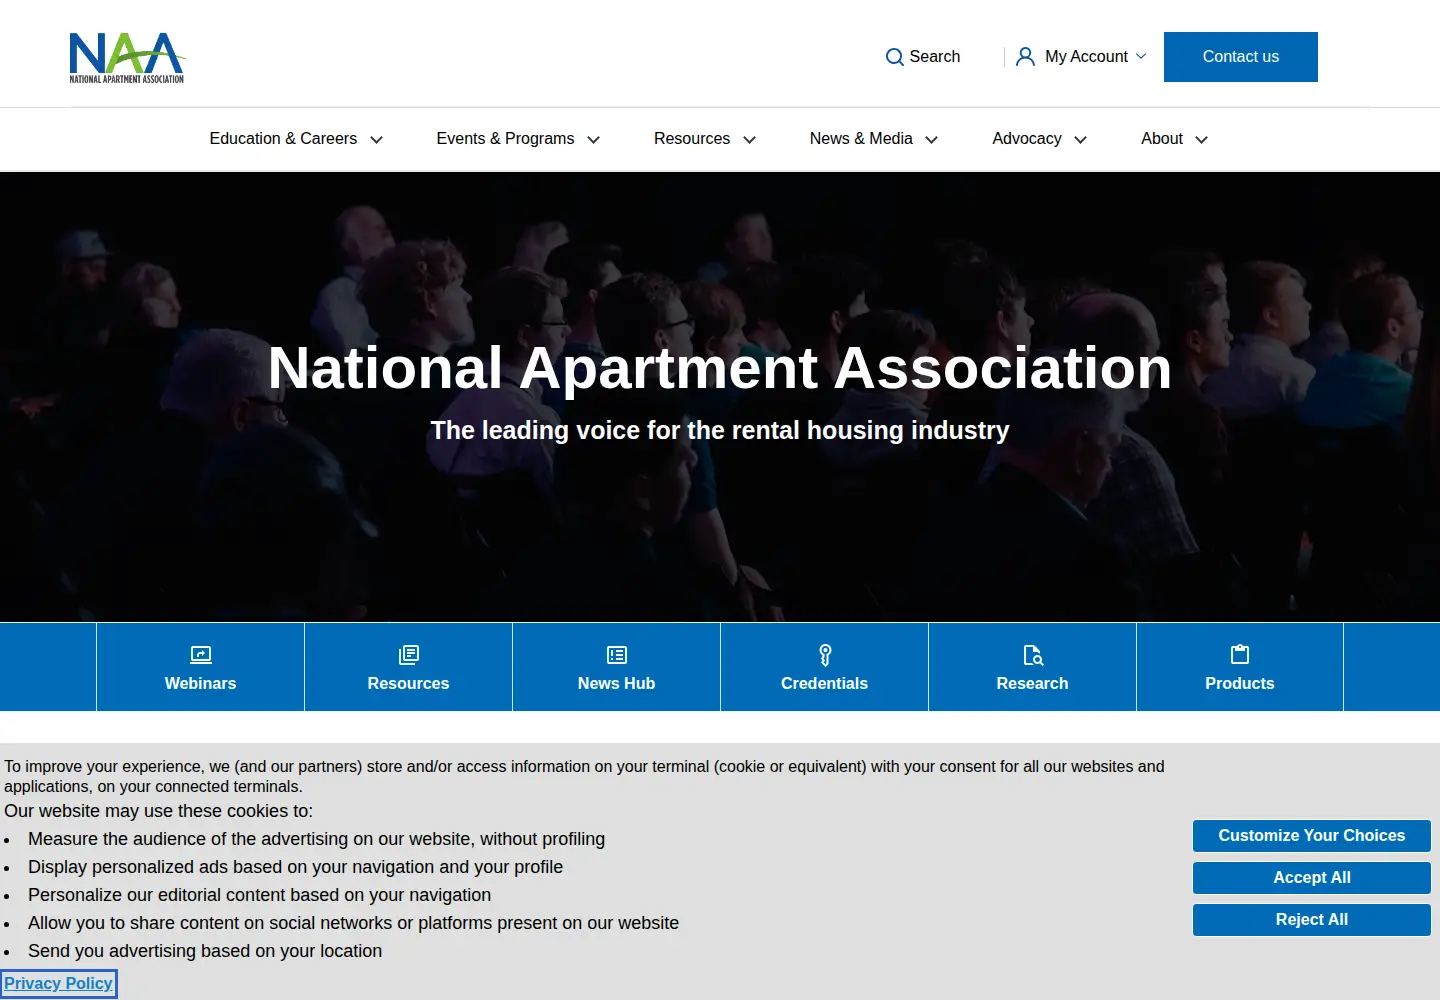Click the My Account text
Image resolution: width=1440 pixels, height=1000 pixels.
tap(1087, 57)
